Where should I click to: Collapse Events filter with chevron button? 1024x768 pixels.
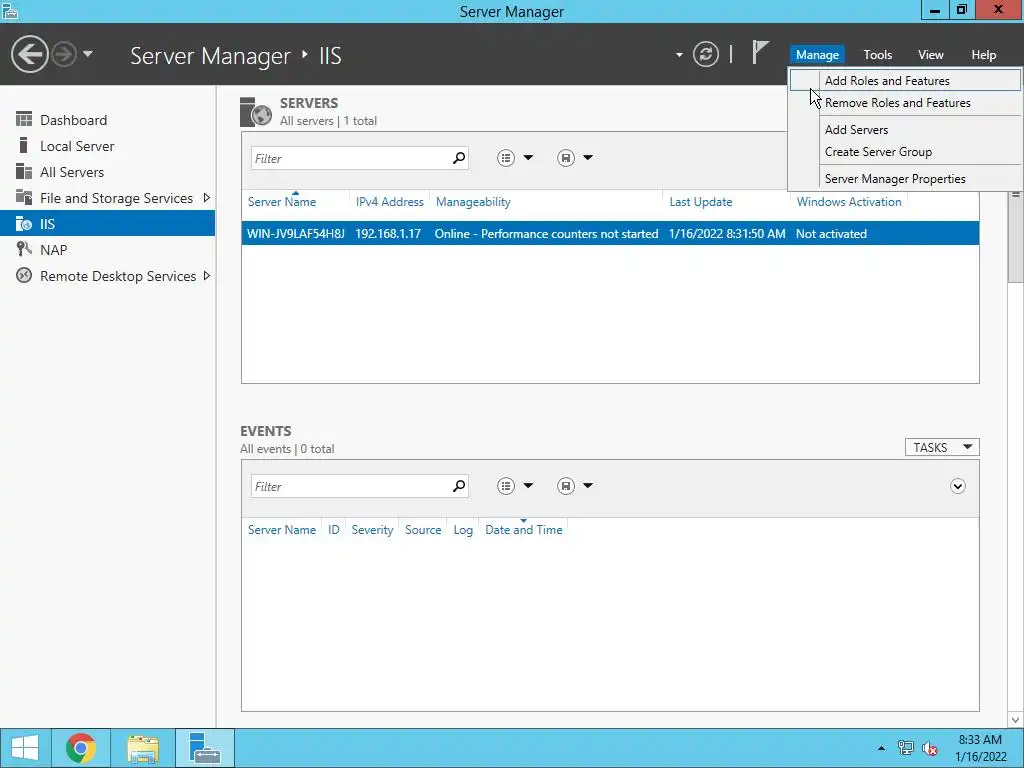pos(957,486)
